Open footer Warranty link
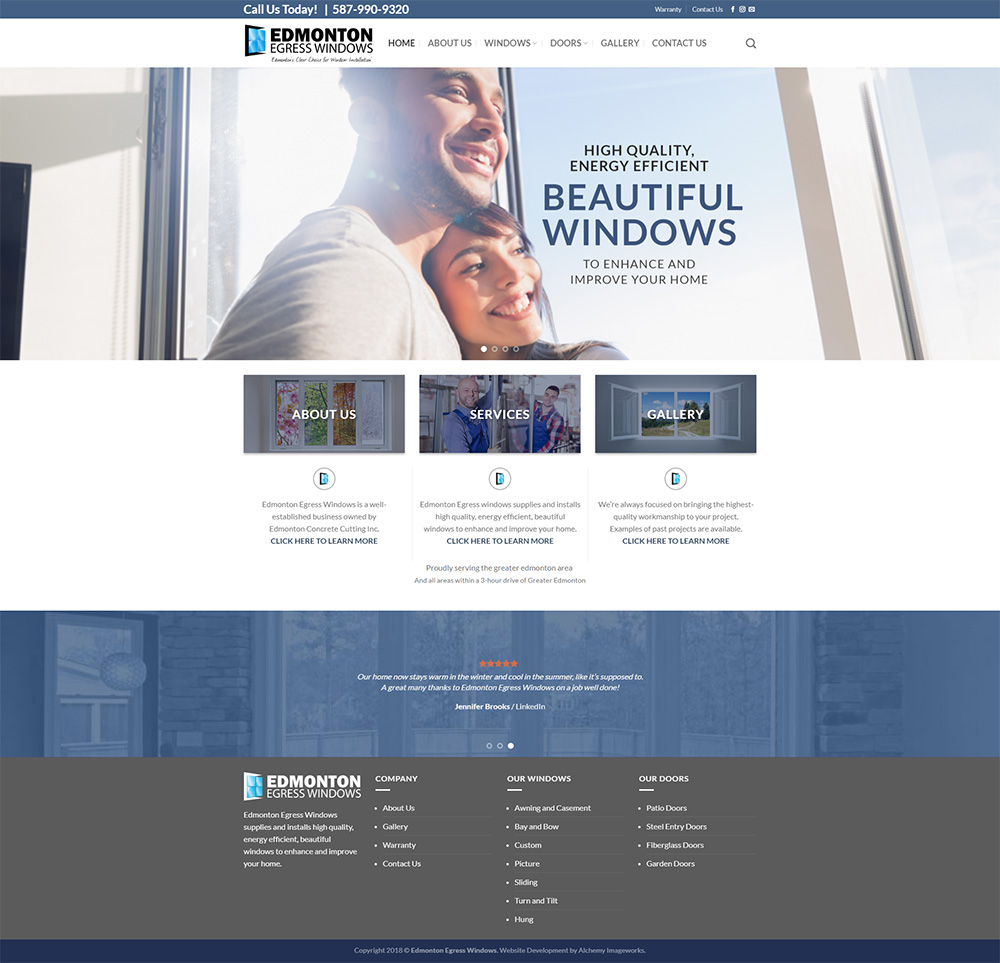1000x963 pixels. pos(399,845)
